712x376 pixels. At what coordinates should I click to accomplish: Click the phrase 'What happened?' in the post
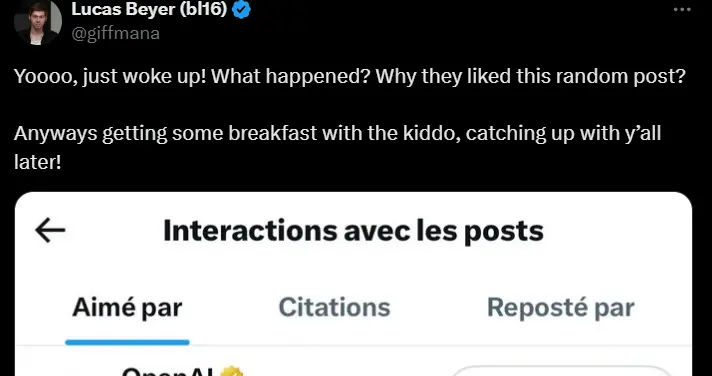pyautogui.click(x=291, y=77)
